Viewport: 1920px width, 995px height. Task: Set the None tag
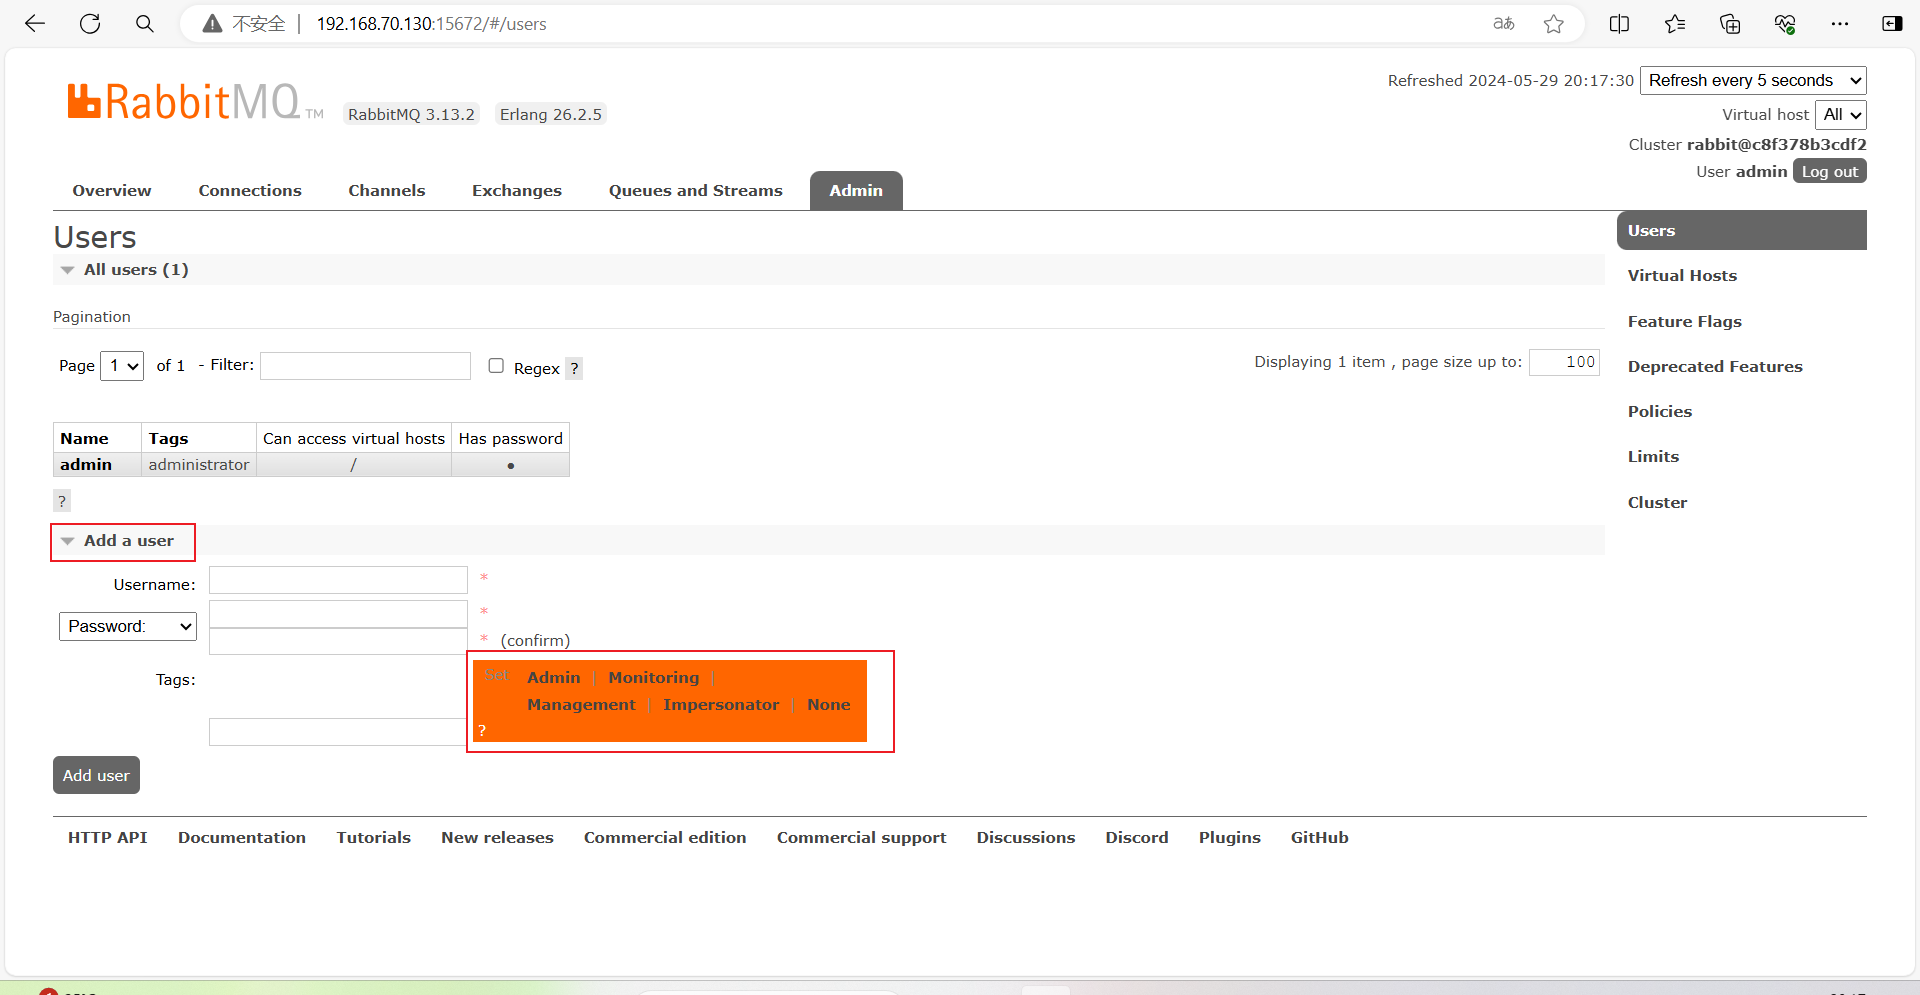point(829,704)
